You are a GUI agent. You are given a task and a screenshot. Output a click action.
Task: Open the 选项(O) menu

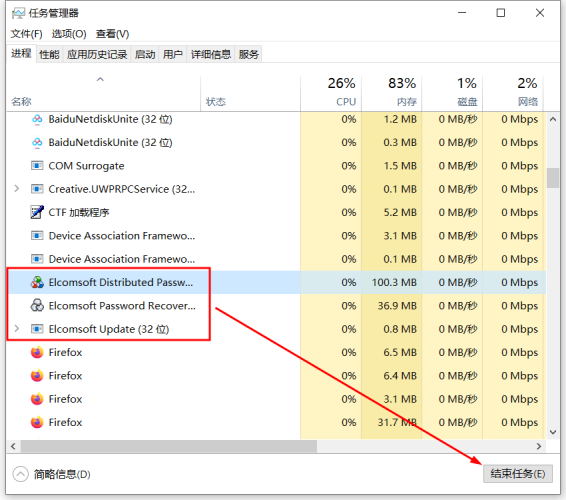[x=69, y=34]
